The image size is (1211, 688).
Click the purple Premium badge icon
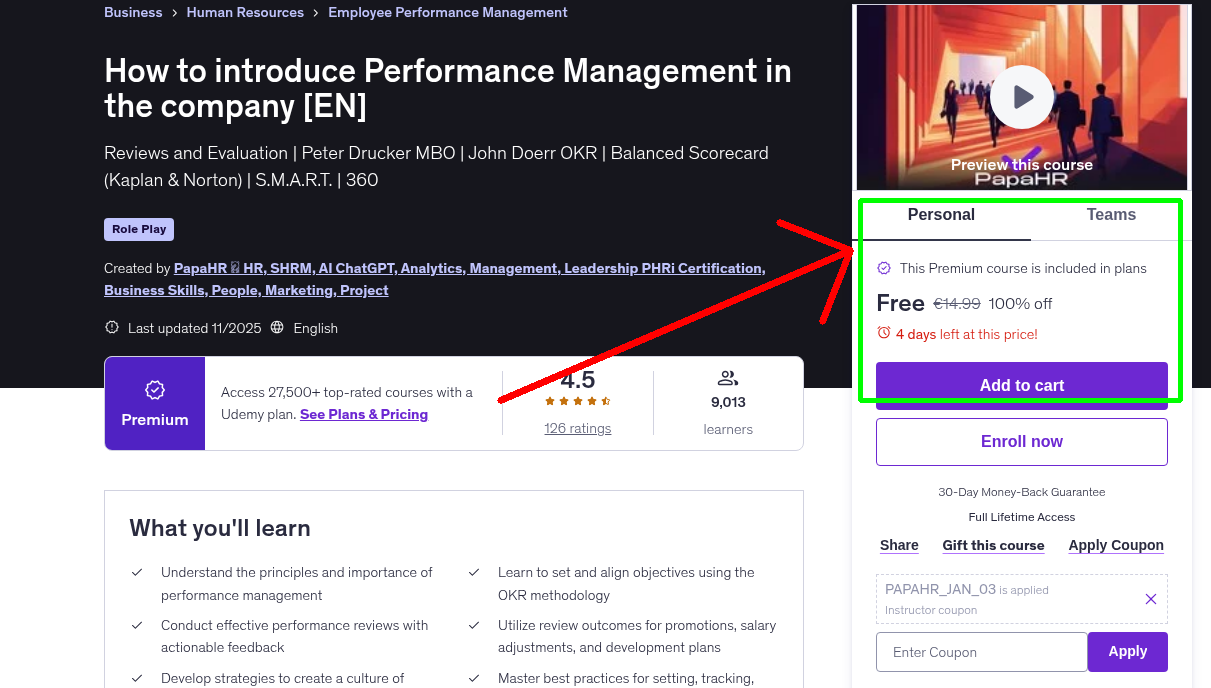pyautogui.click(x=154, y=390)
